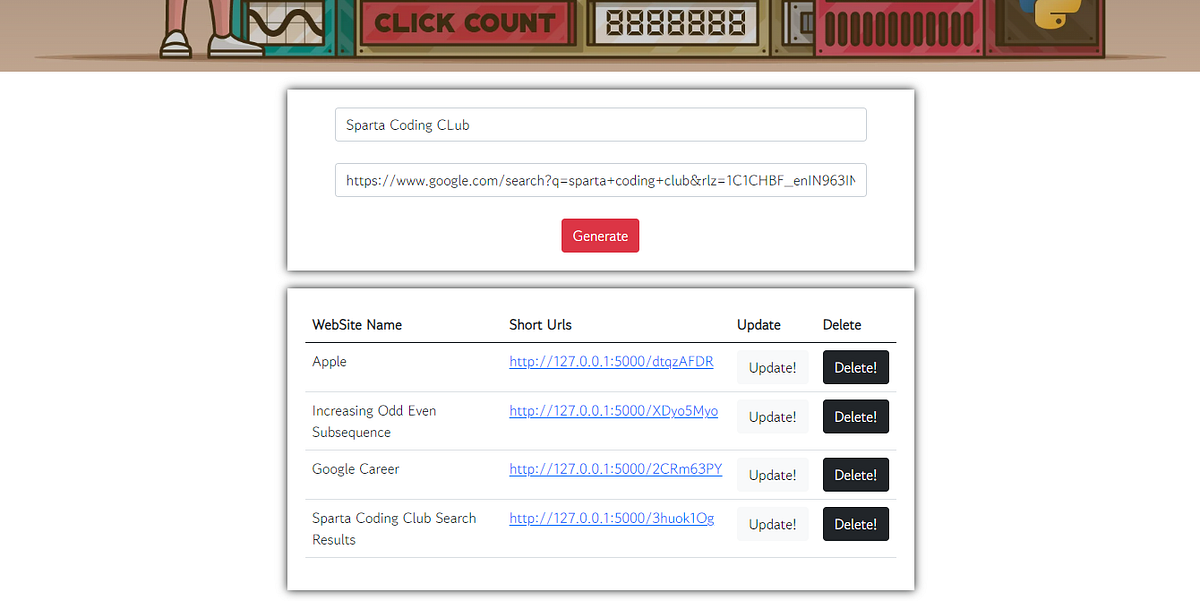
Task: Click the WebSite Name column header
Action: pos(357,324)
